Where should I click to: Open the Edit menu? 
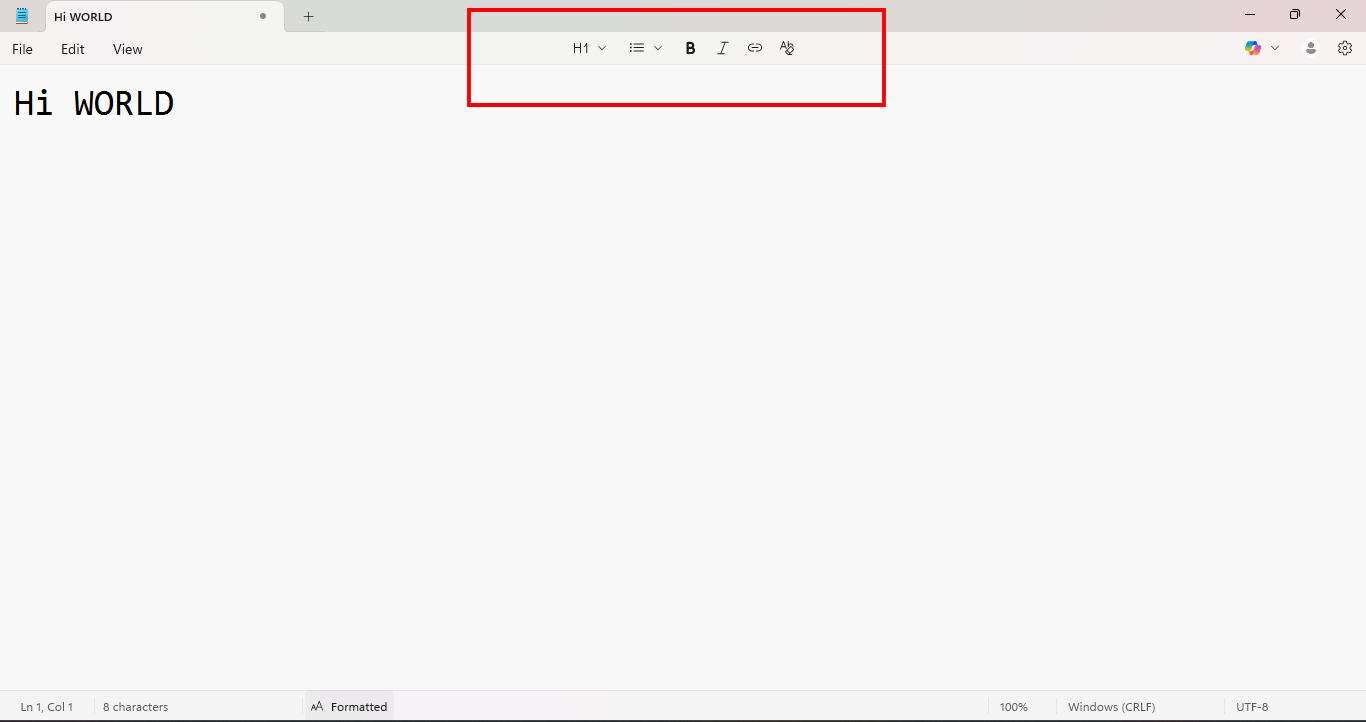73,49
